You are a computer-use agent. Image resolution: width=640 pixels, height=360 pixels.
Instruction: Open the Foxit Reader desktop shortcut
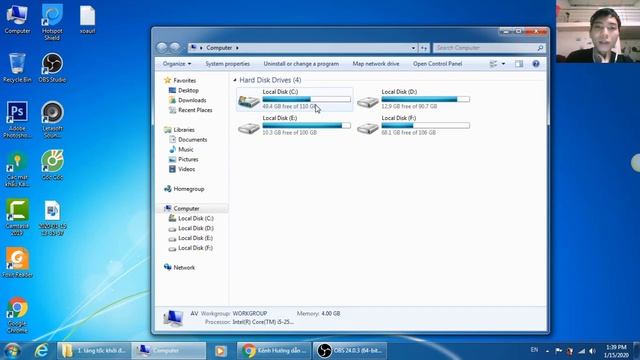tap(17, 263)
